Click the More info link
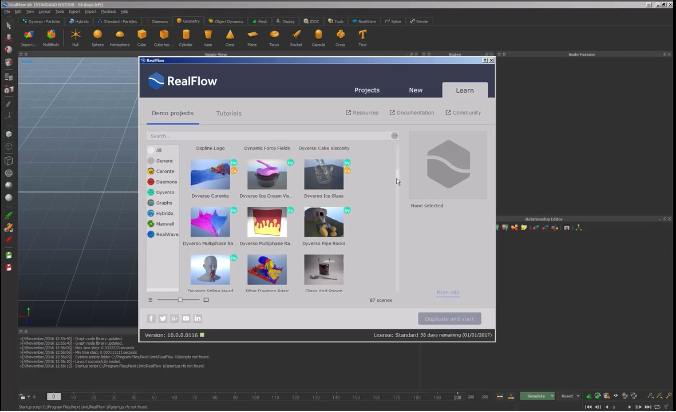Screen dimensions: 676x412 tap(448, 292)
